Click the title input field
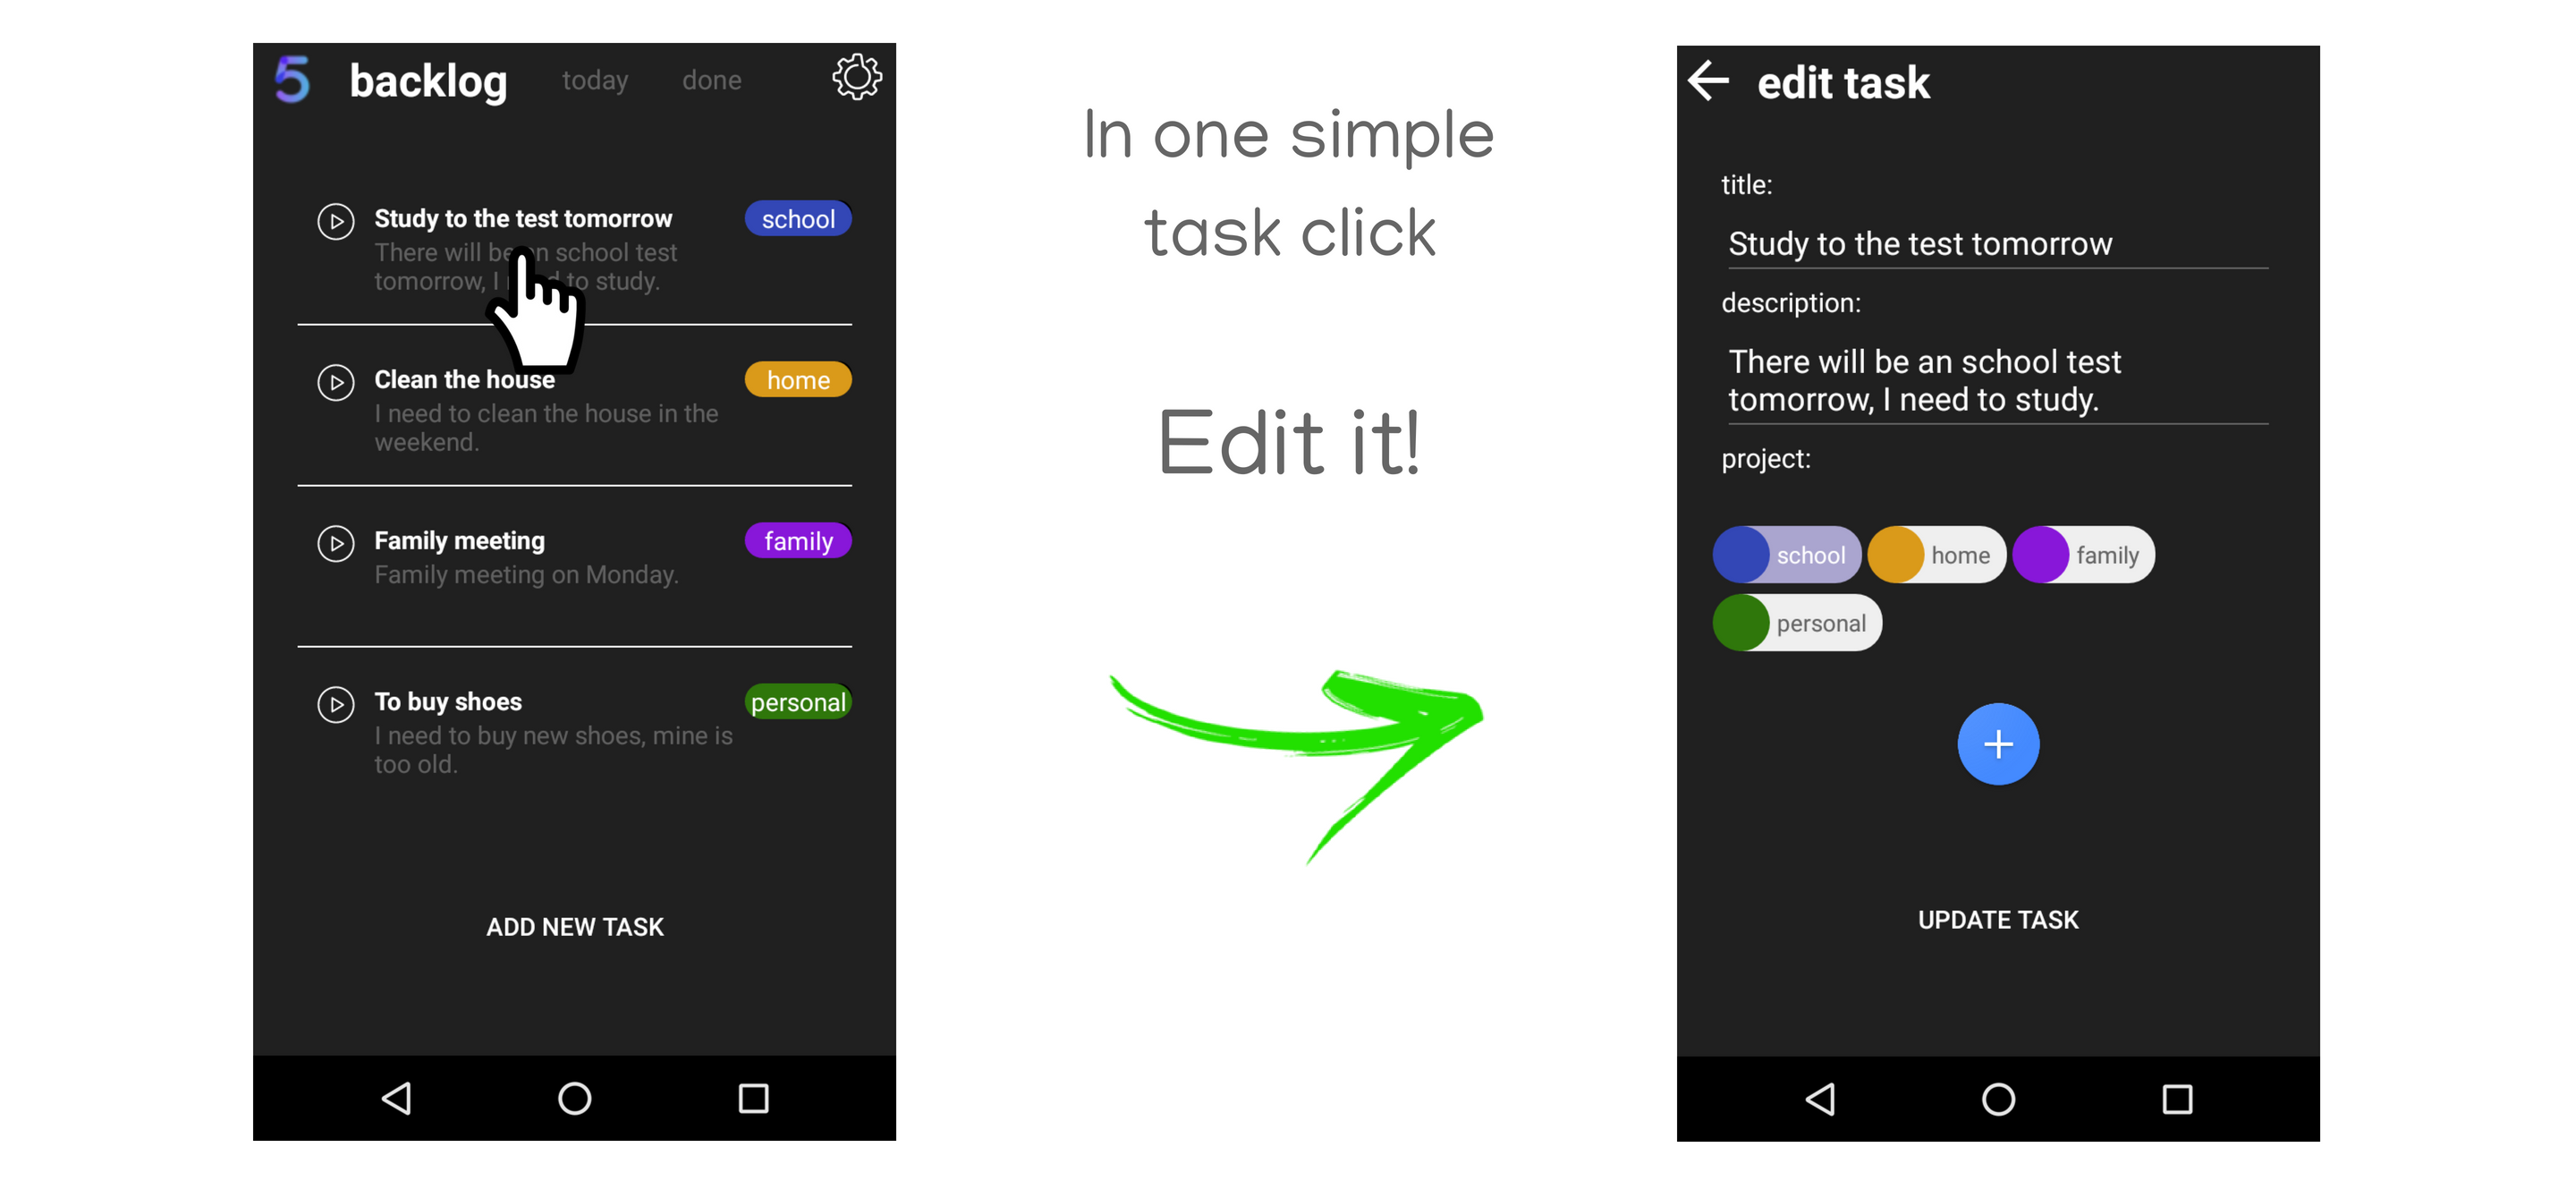This screenshot has height=1190, width=2576. pyautogui.click(x=1987, y=243)
